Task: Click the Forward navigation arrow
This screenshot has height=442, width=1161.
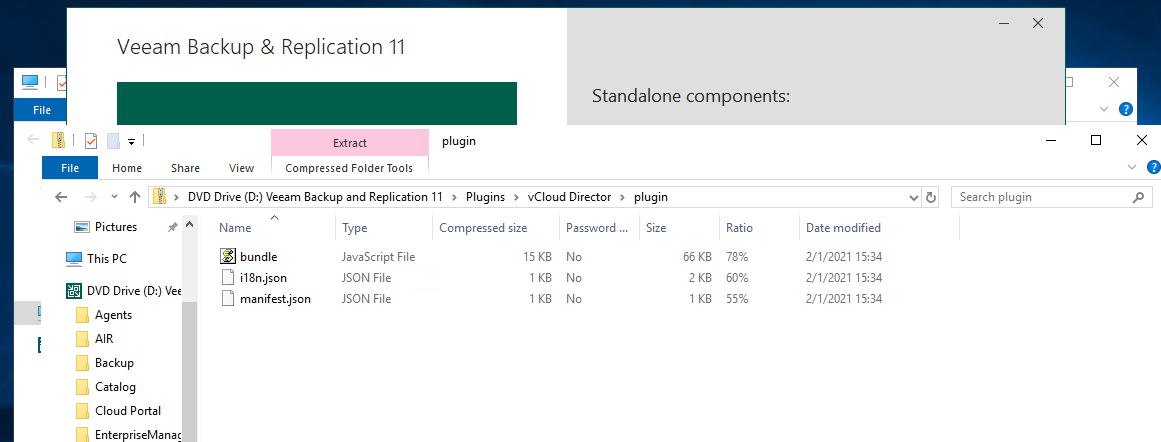Action: [90, 197]
